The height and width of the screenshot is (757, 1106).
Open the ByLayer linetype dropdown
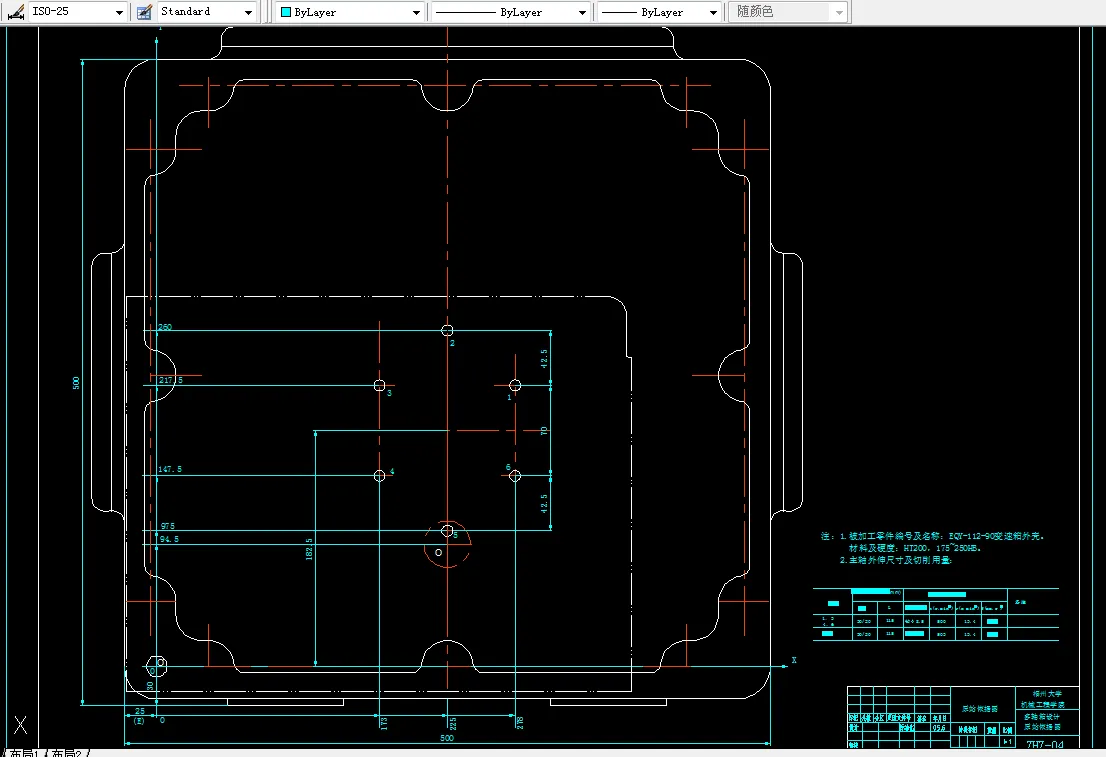point(582,13)
